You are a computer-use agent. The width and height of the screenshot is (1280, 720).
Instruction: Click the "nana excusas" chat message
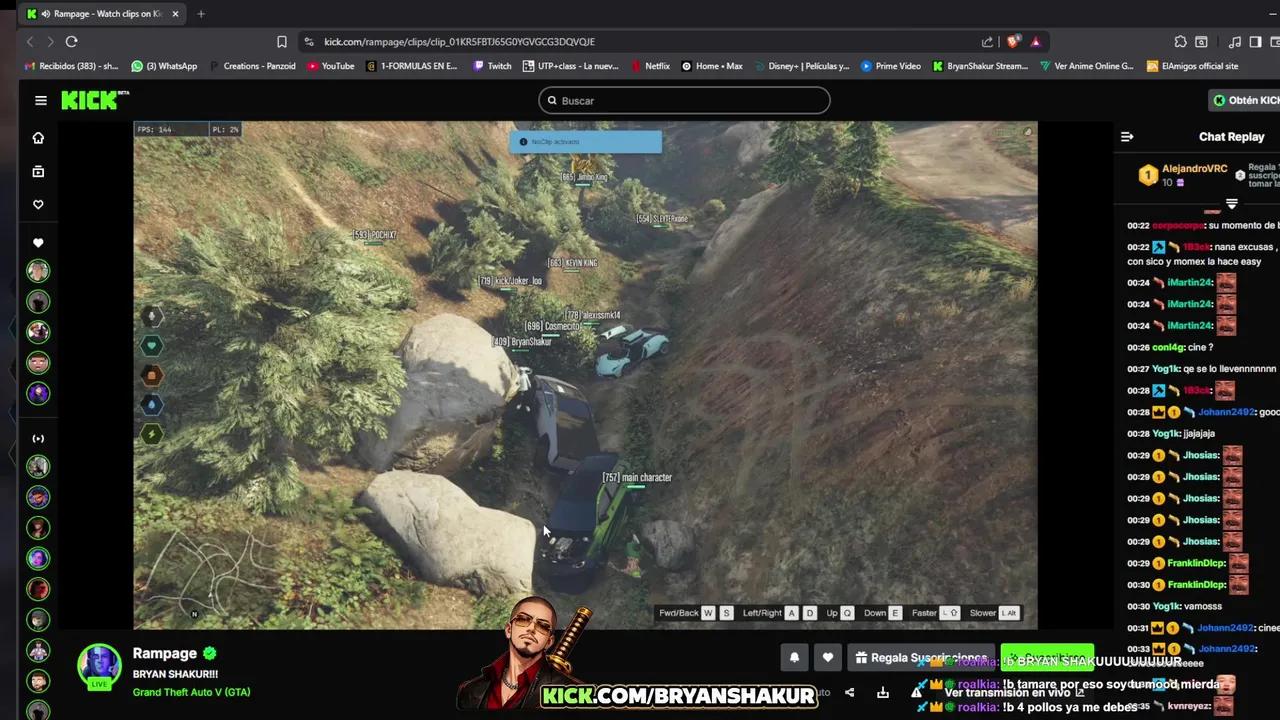(x=1200, y=254)
